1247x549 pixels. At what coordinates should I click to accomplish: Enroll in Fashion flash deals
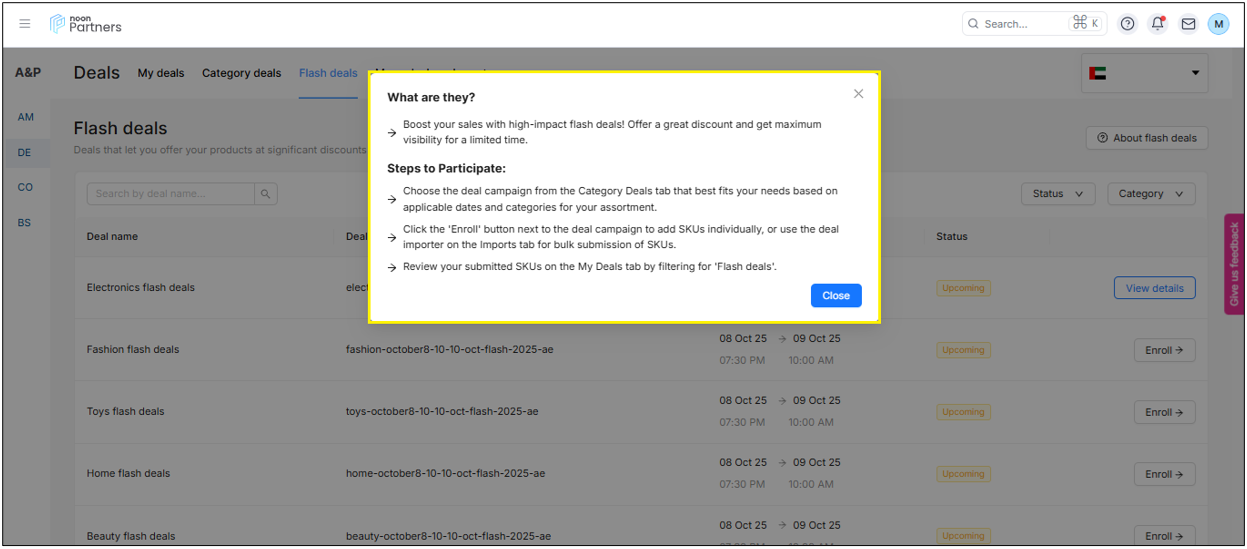click(1164, 351)
